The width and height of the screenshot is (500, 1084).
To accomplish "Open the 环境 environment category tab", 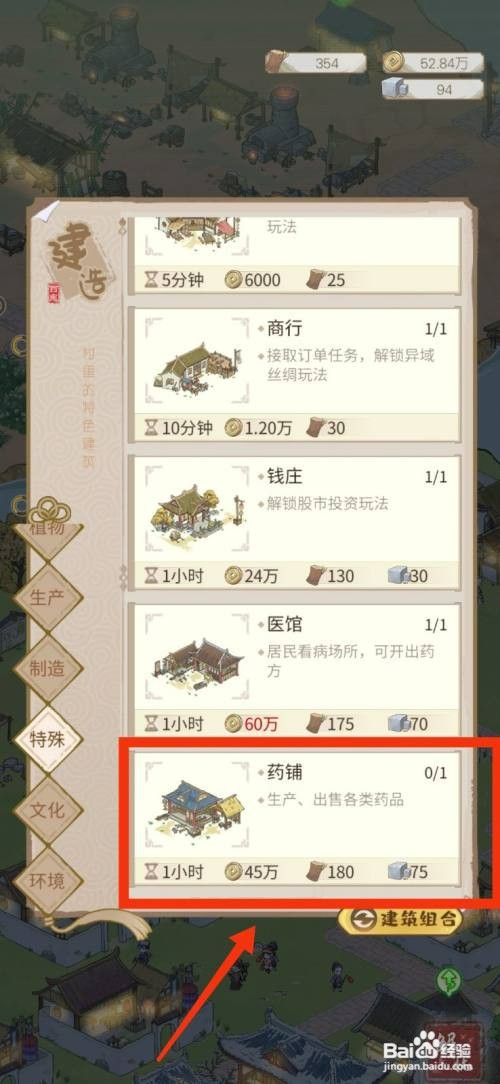I will coord(48,881).
